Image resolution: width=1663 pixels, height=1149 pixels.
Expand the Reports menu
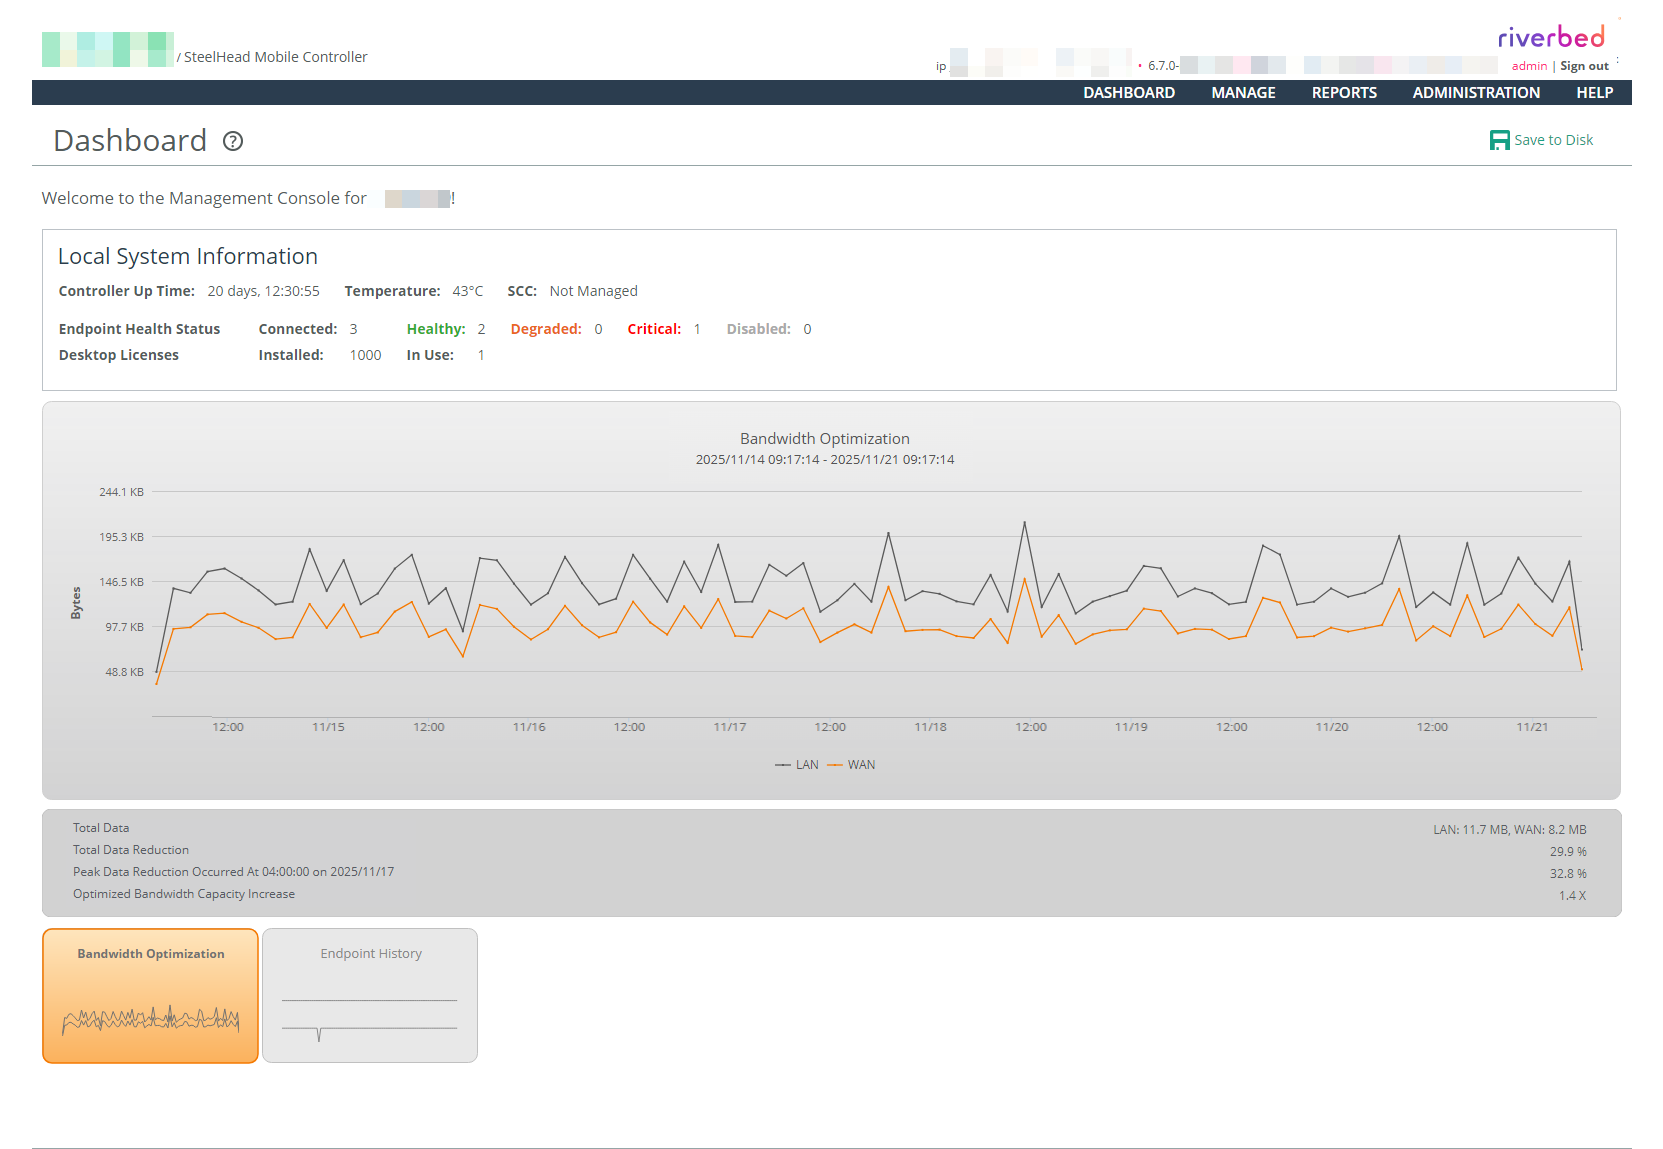(1343, 93)
